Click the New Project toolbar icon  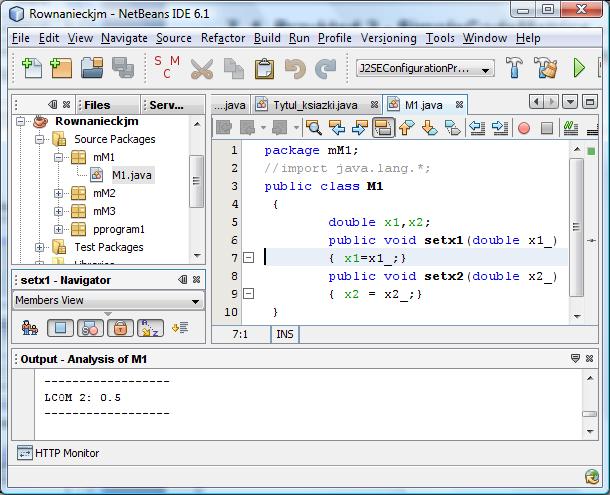61,68
